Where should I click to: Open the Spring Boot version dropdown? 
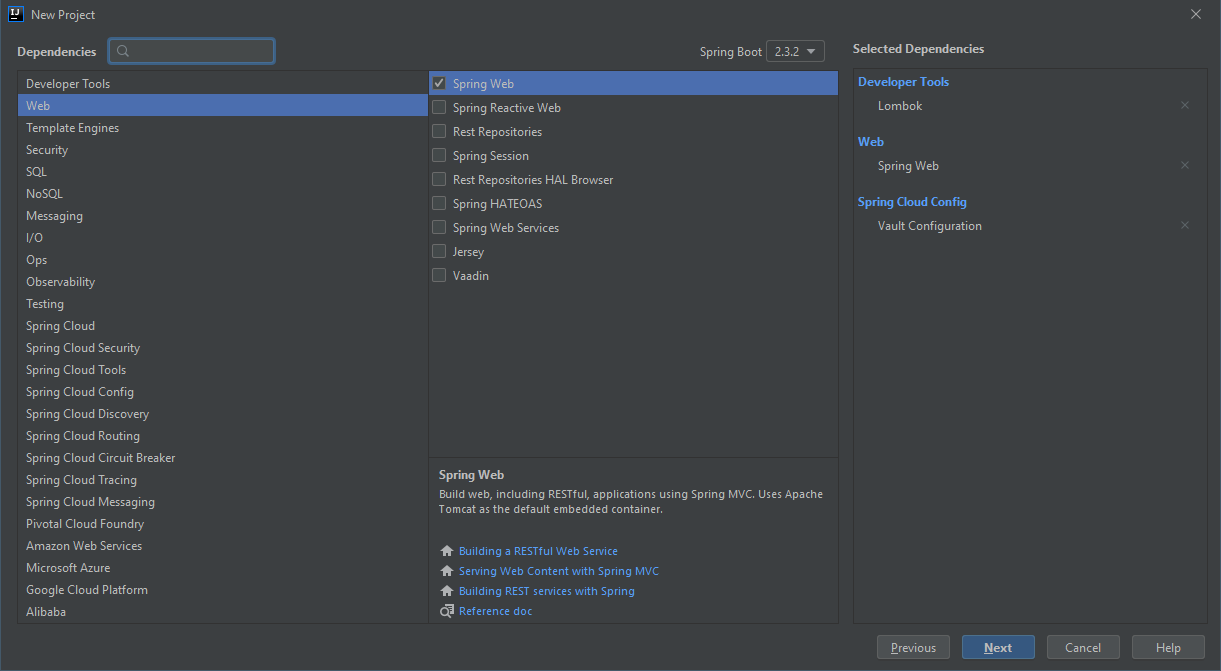pos(795,51)
